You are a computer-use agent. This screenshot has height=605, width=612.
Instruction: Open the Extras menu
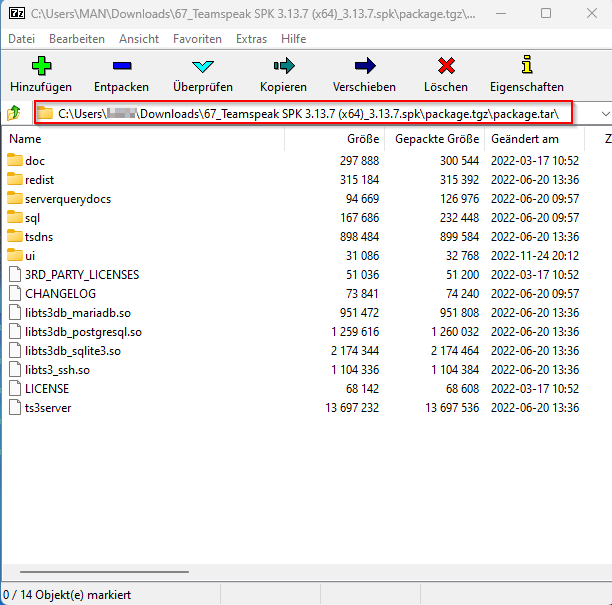[251, 38]
